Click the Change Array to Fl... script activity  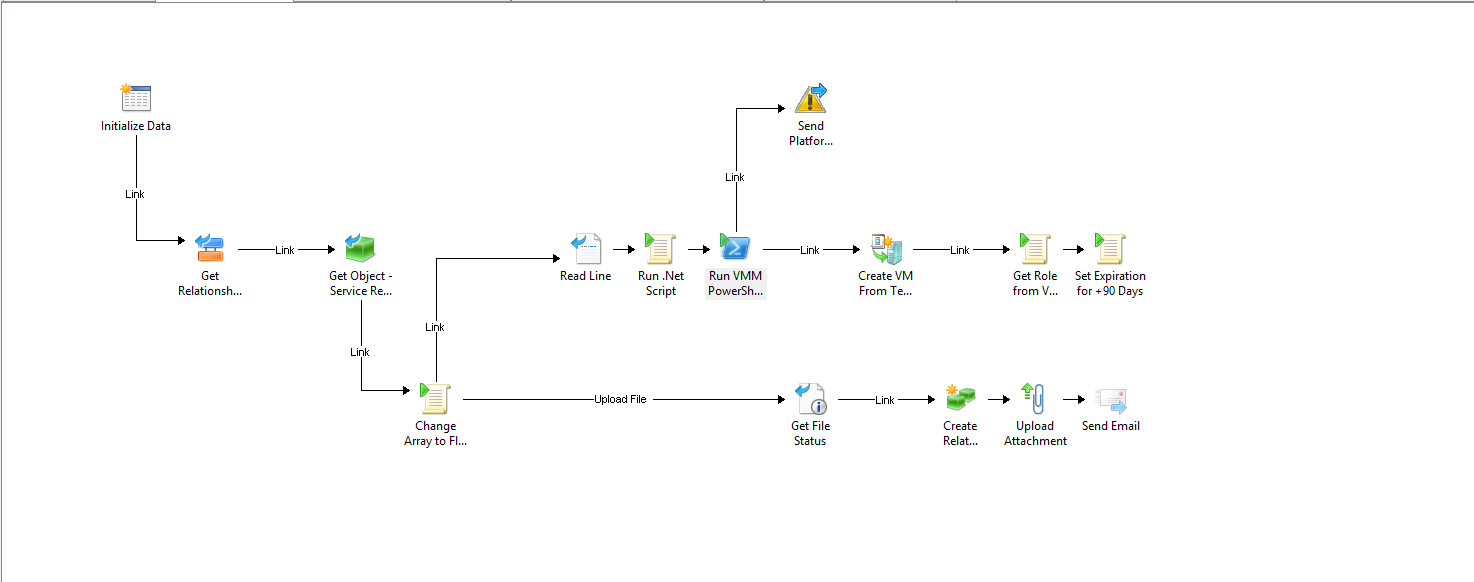(x=435, y=398)
